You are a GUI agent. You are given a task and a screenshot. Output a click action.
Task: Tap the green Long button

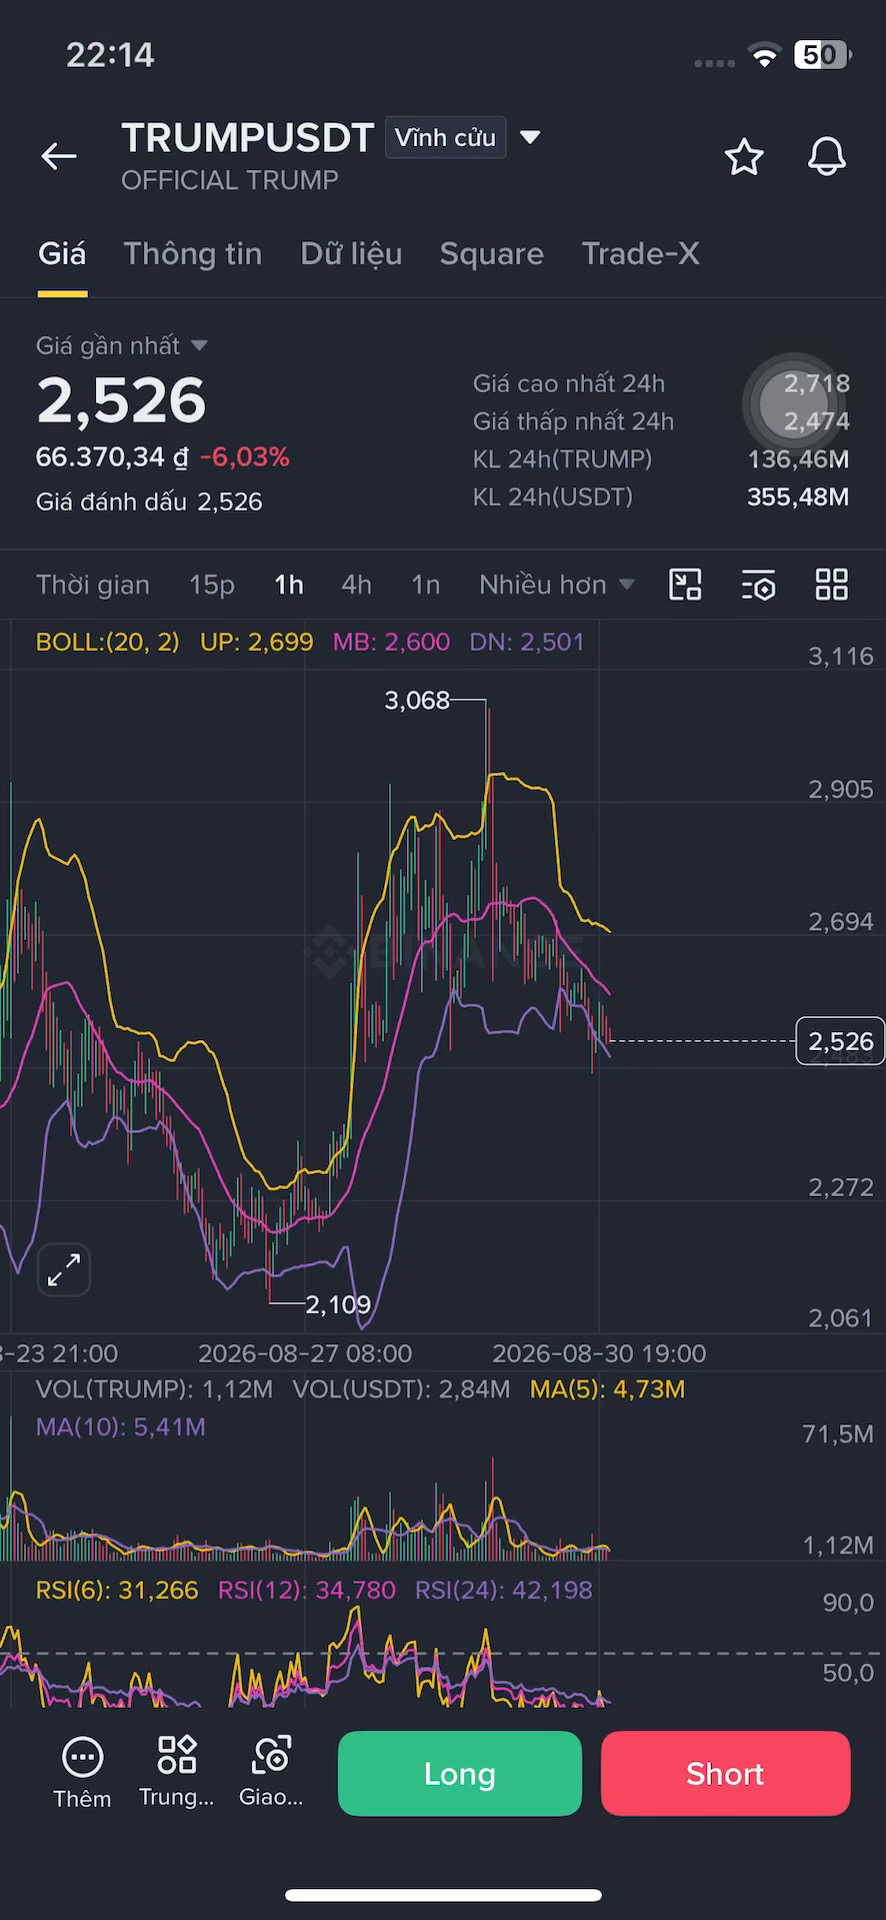(460, 1773)
